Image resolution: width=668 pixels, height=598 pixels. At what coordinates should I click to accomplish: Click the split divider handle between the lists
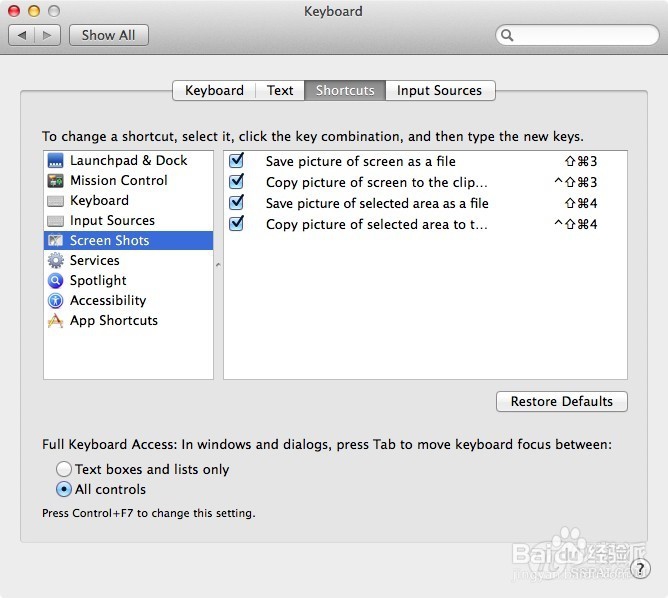218,265
